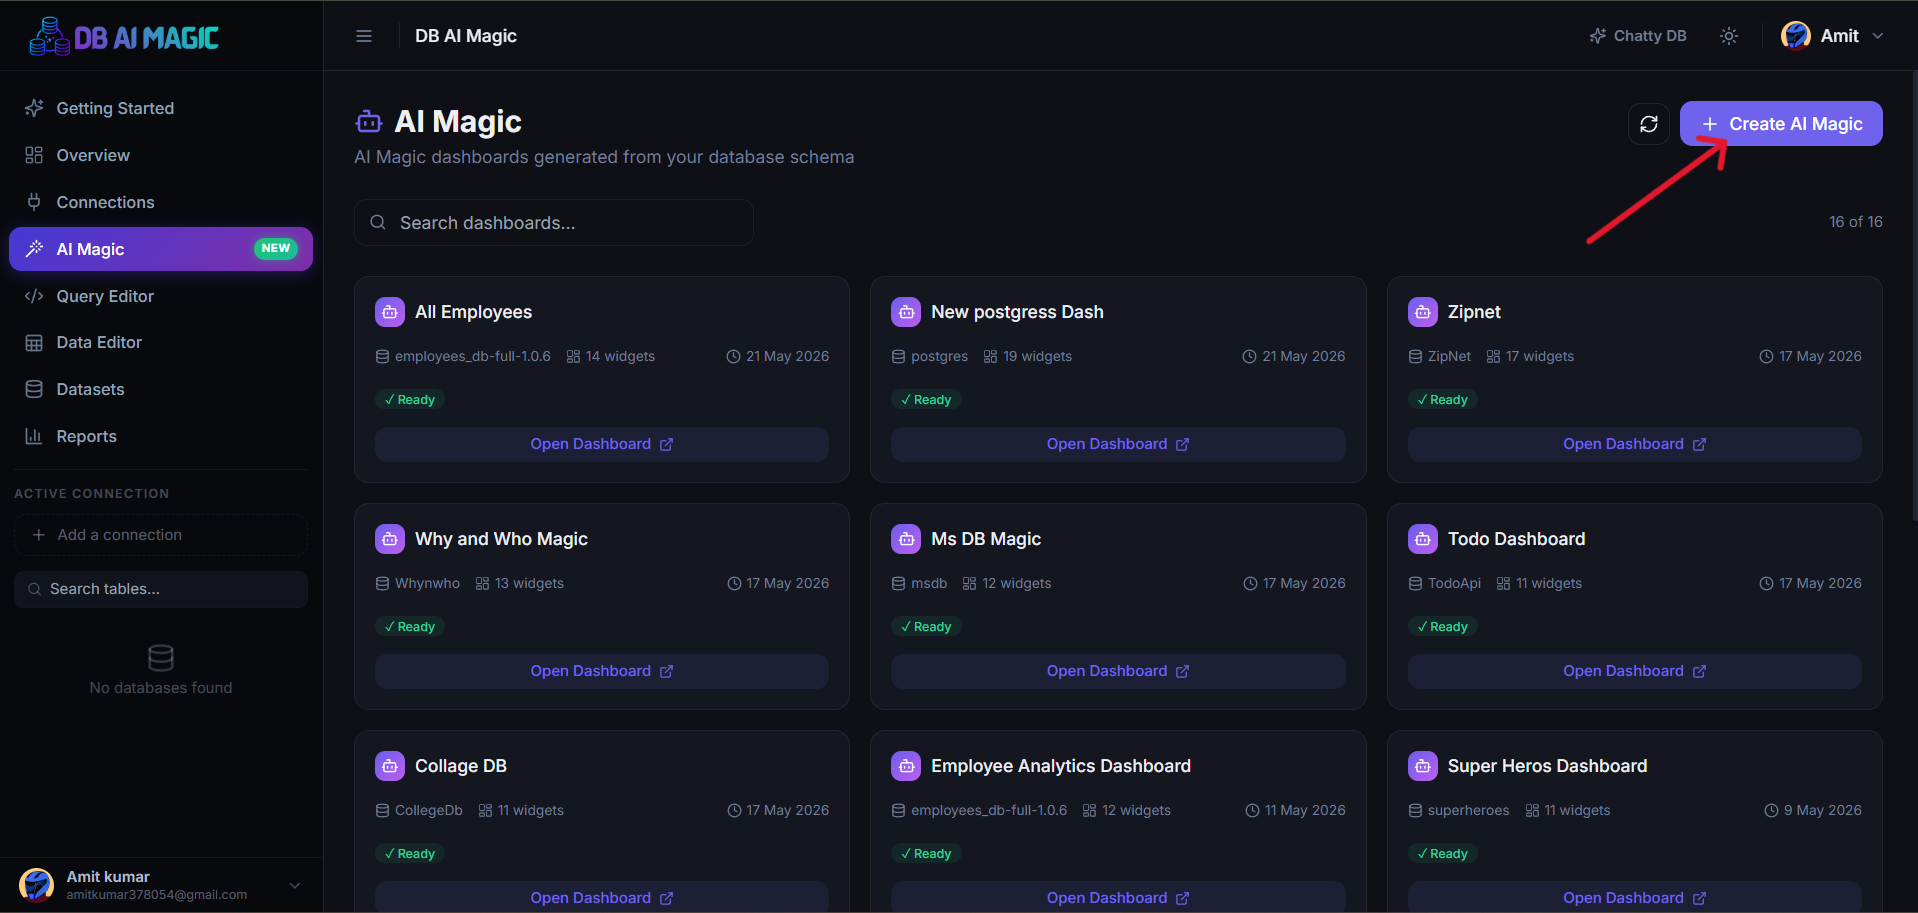Click the Why and Who Magic robot icon

pyautogui.click(x=390, y=539)
